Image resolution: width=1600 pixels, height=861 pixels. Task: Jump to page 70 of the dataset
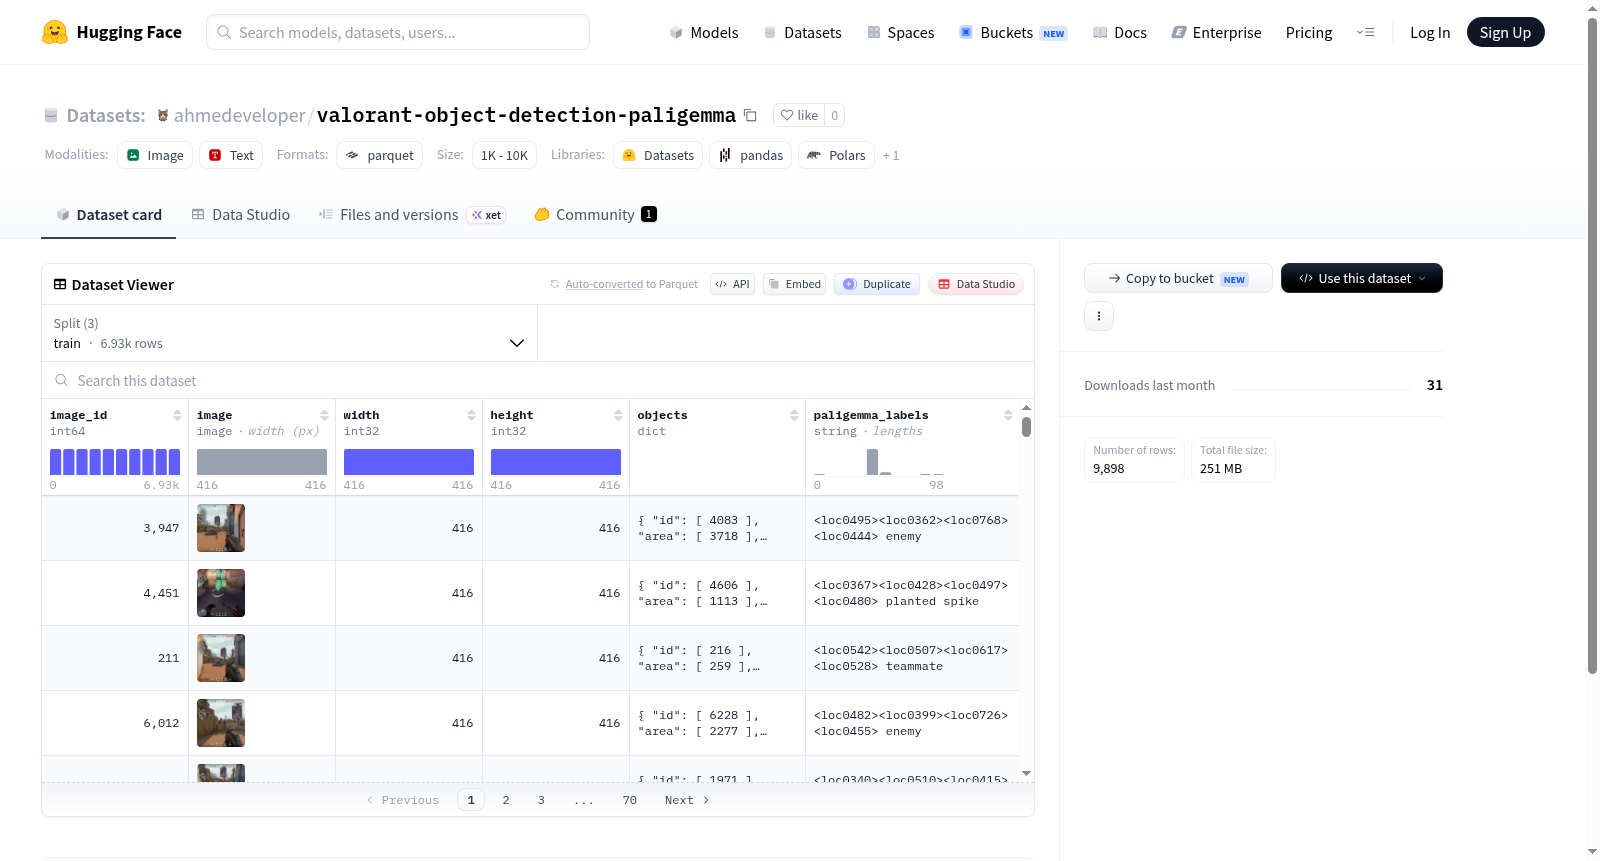(630, 800)
